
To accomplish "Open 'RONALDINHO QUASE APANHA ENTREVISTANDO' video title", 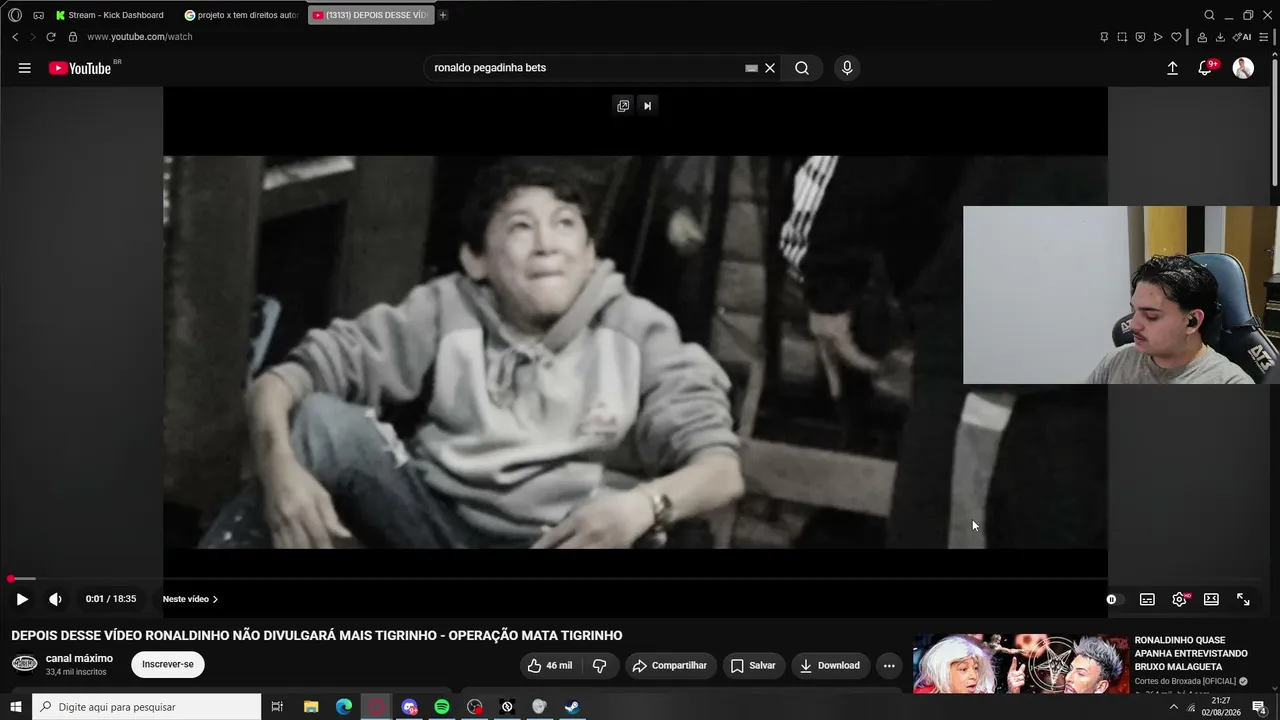I will (1191, 653).
